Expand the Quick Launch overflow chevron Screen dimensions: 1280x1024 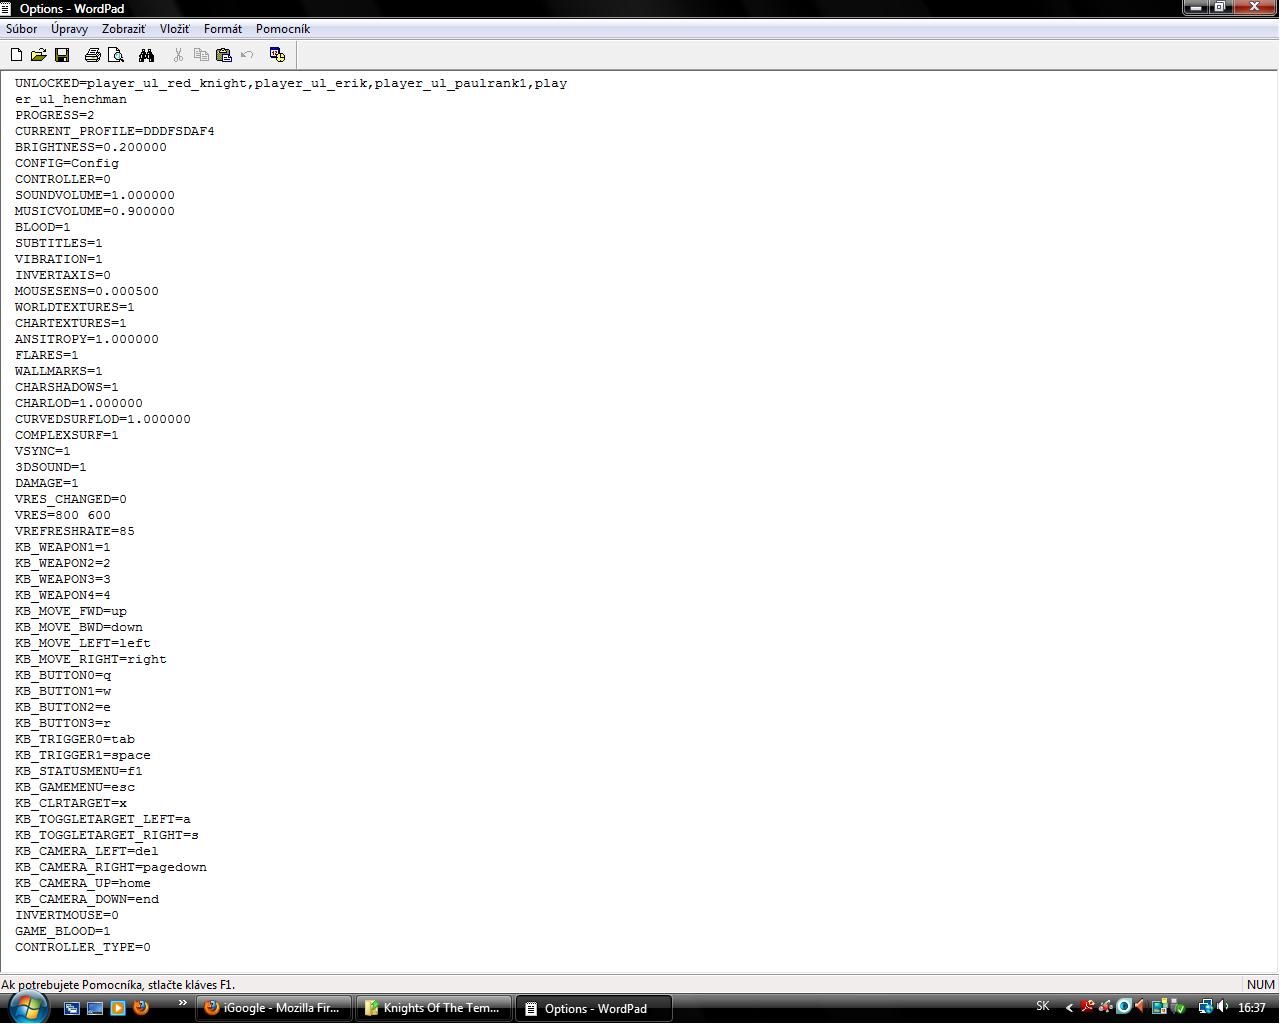183,1003
